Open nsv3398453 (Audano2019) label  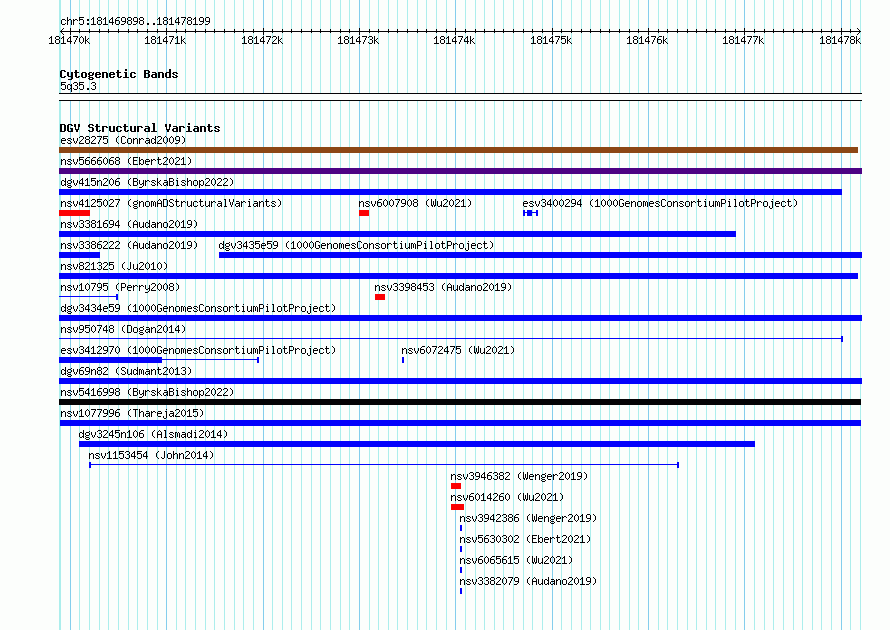pyautogui.click(x=443, y=287)
